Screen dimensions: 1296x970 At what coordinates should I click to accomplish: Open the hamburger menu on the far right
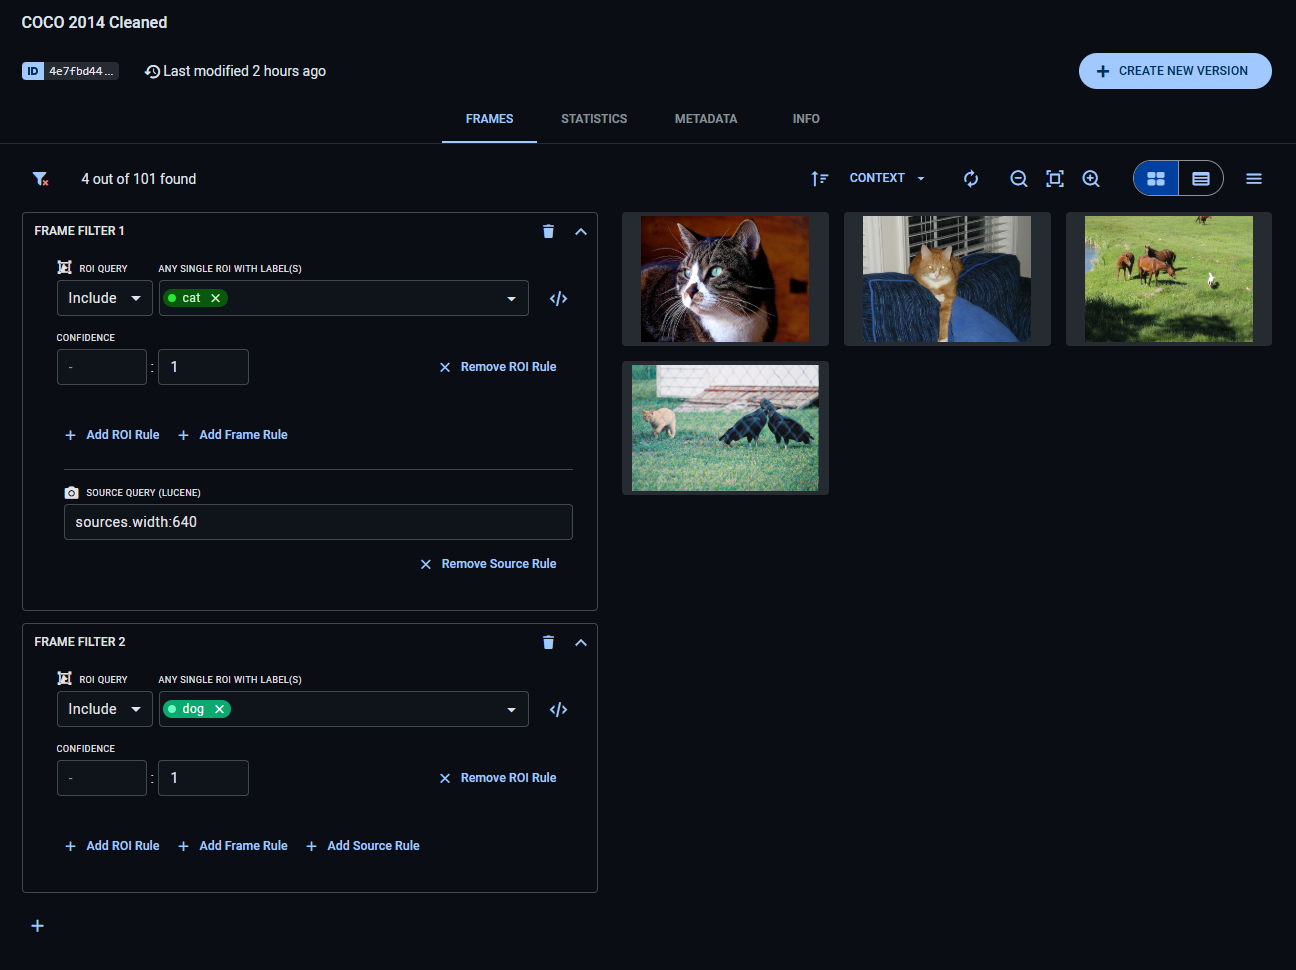(1254, 178)
